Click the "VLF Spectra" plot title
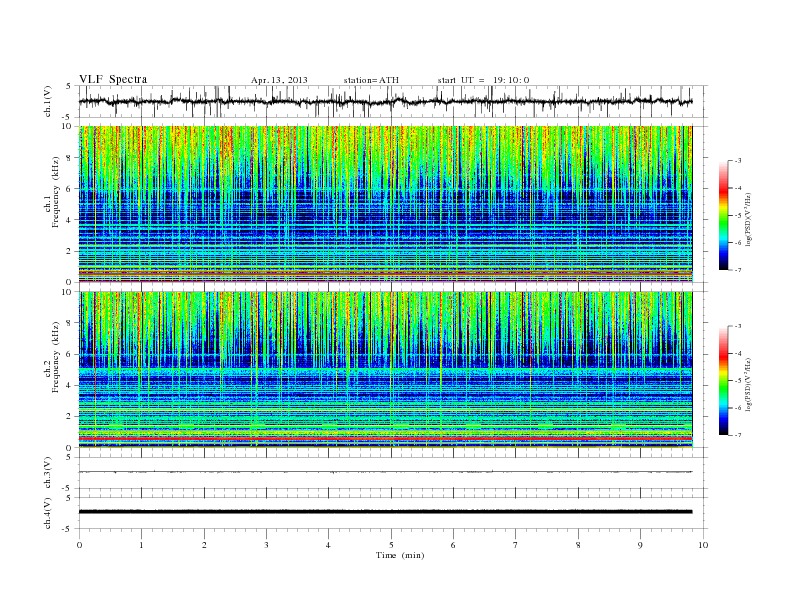Image resolution: width=792 pixels, height=612 pixels. 113,79
